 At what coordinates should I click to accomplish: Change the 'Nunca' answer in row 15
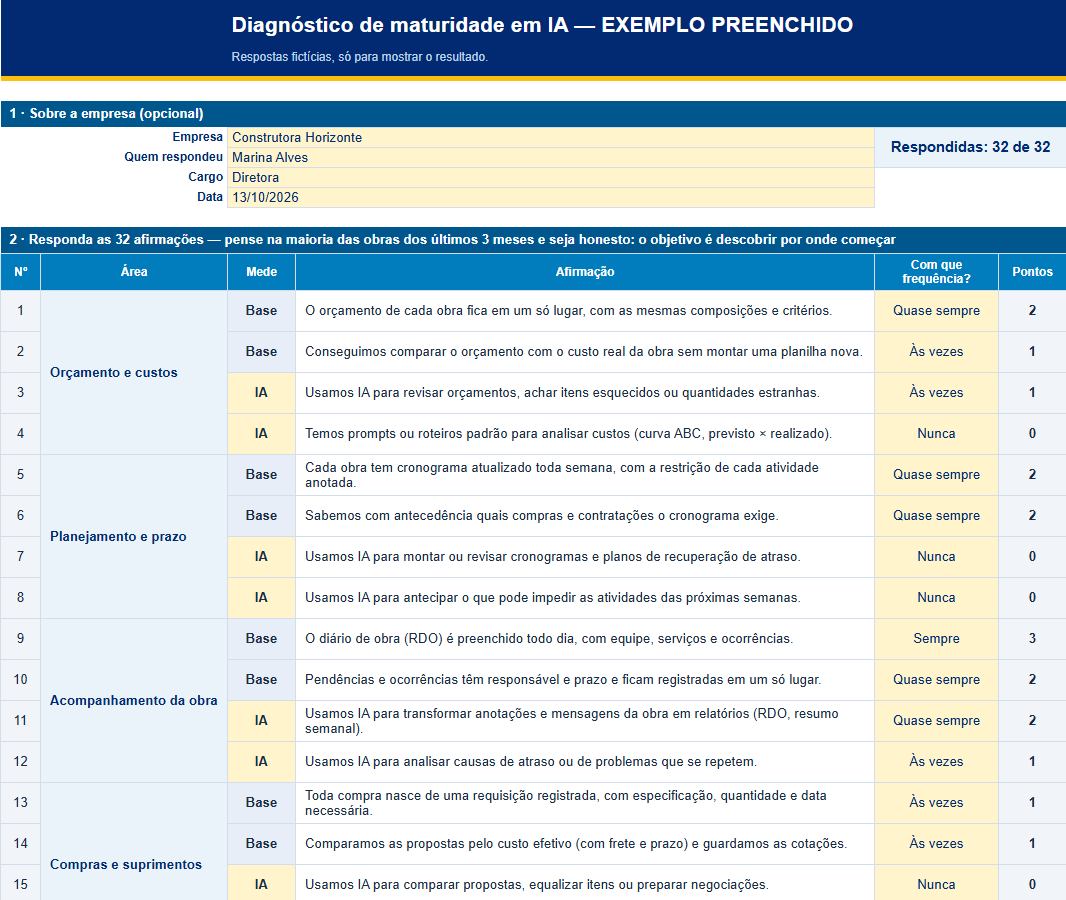[936, 884]
